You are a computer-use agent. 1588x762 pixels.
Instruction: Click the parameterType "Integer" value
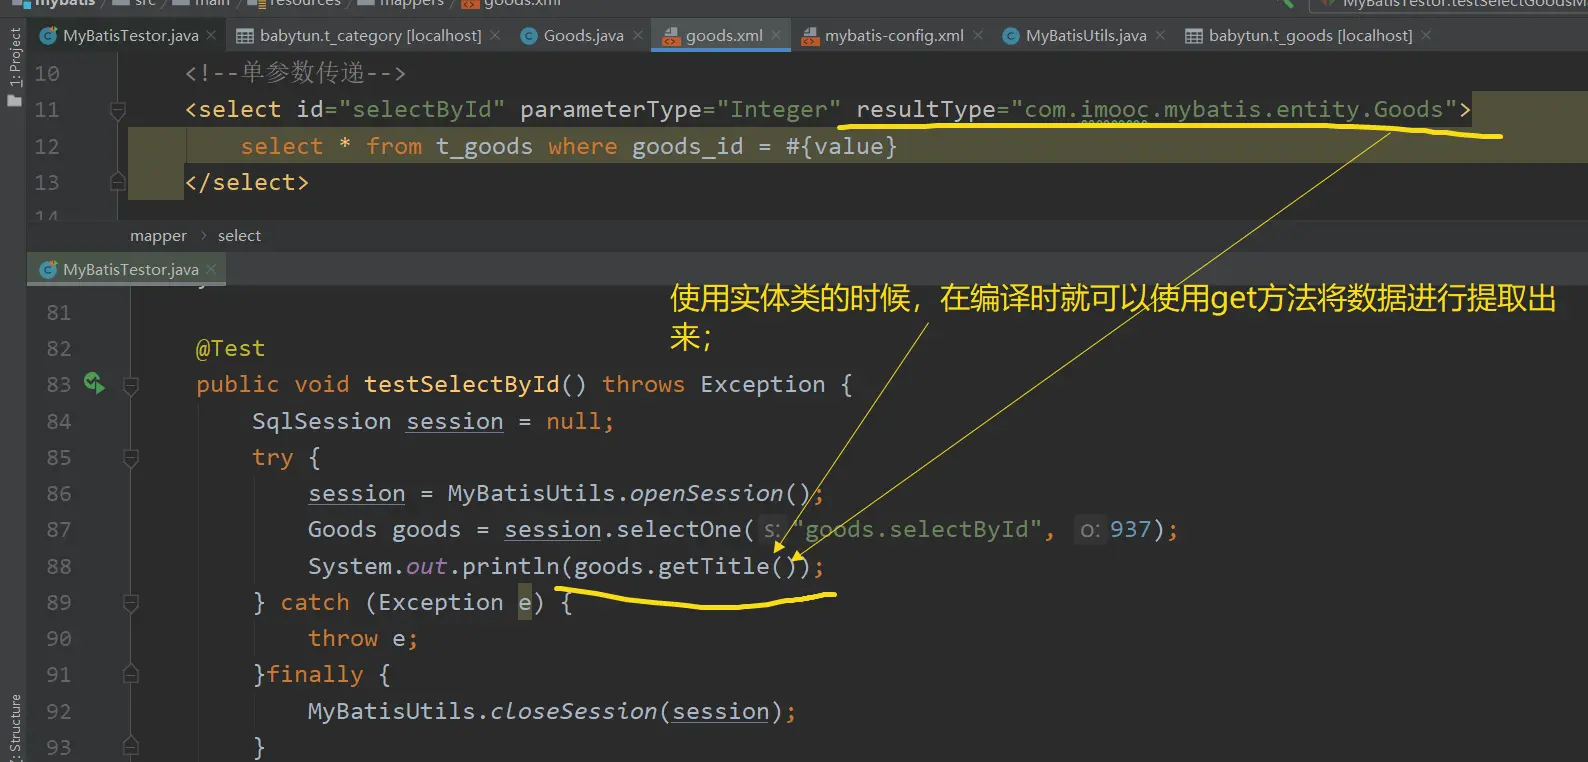point(779,110)
